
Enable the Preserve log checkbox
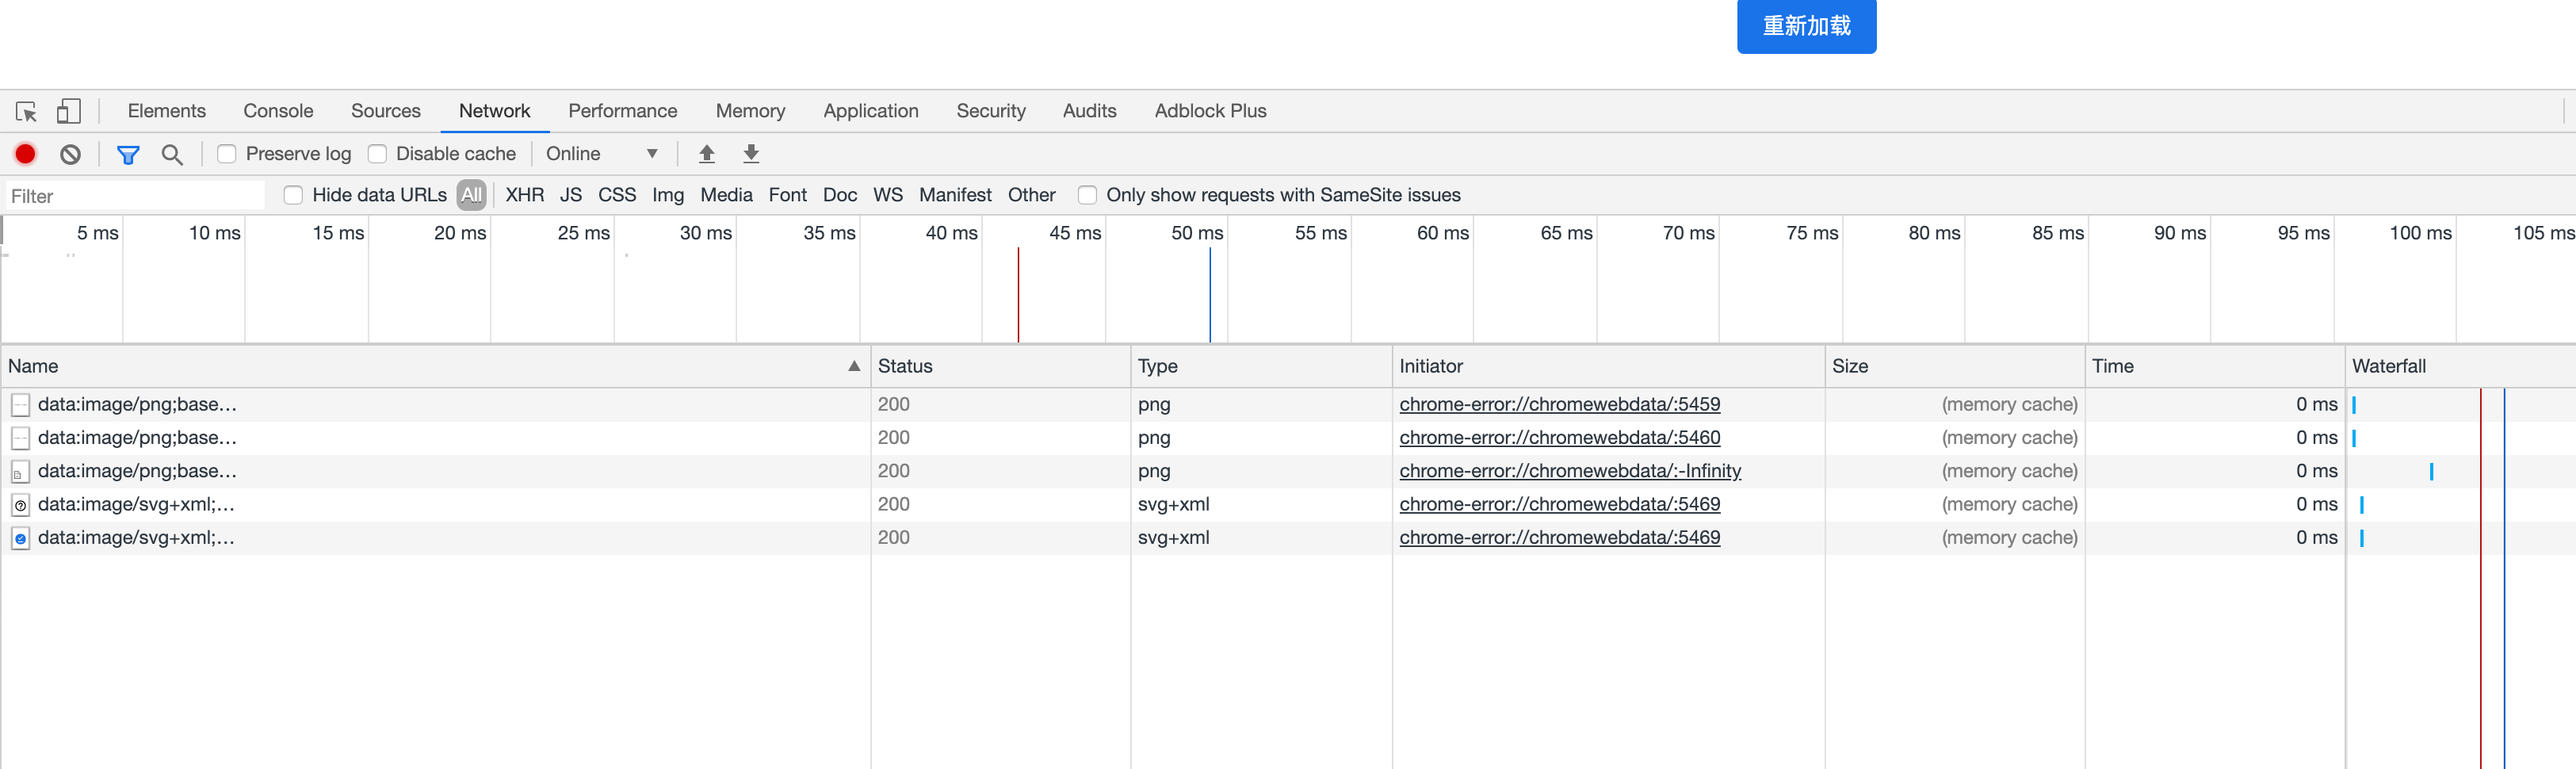pos(227,154)
